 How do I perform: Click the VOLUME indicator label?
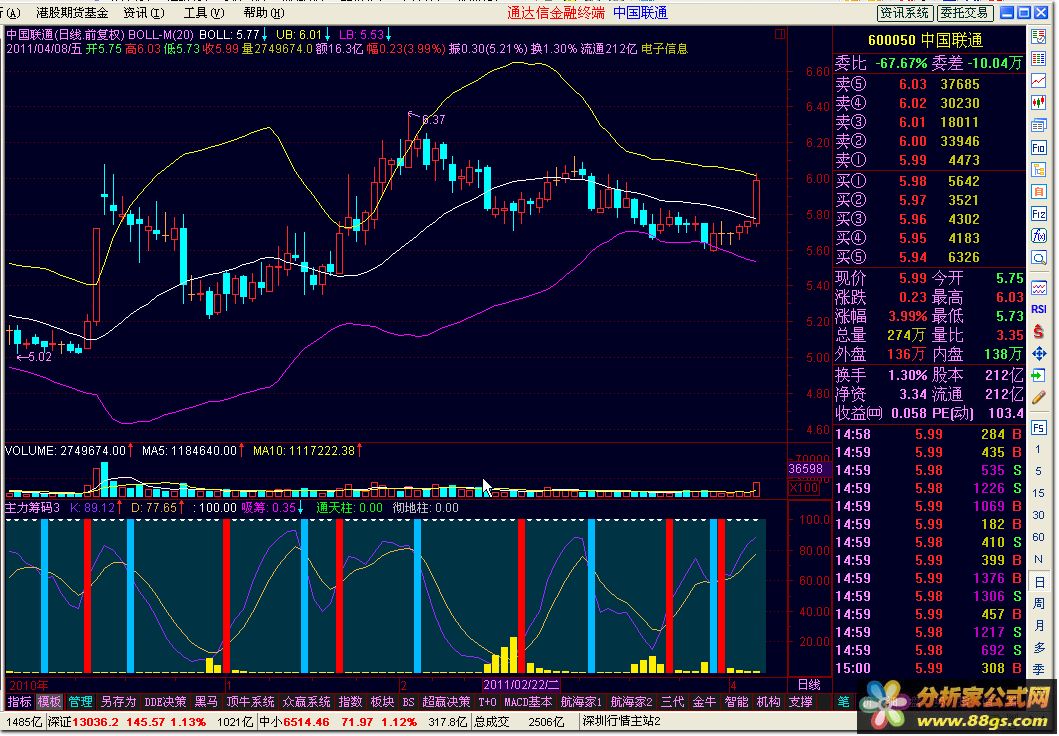click(x=32, y=450)
